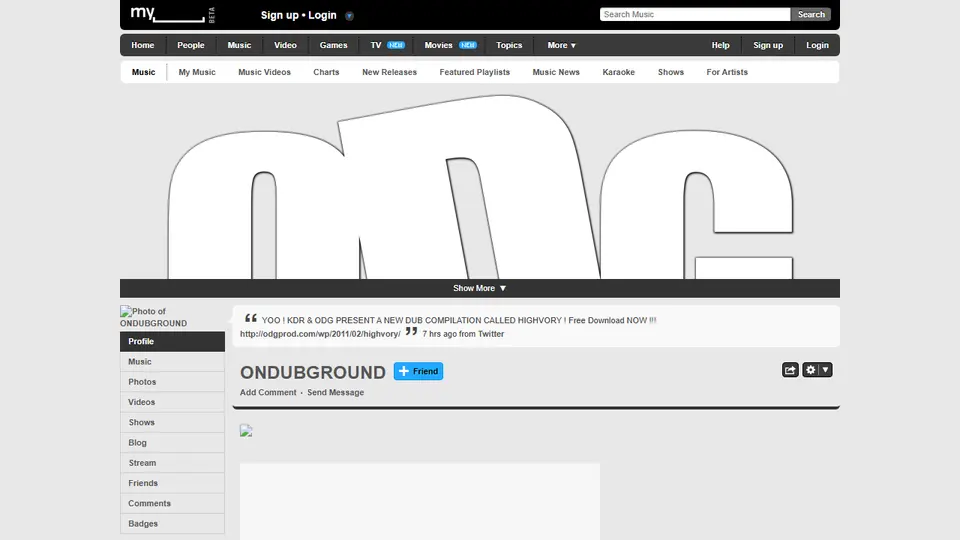Open My Music tab
The width and height of the screenshot is (960, 540).
(197, 72)
